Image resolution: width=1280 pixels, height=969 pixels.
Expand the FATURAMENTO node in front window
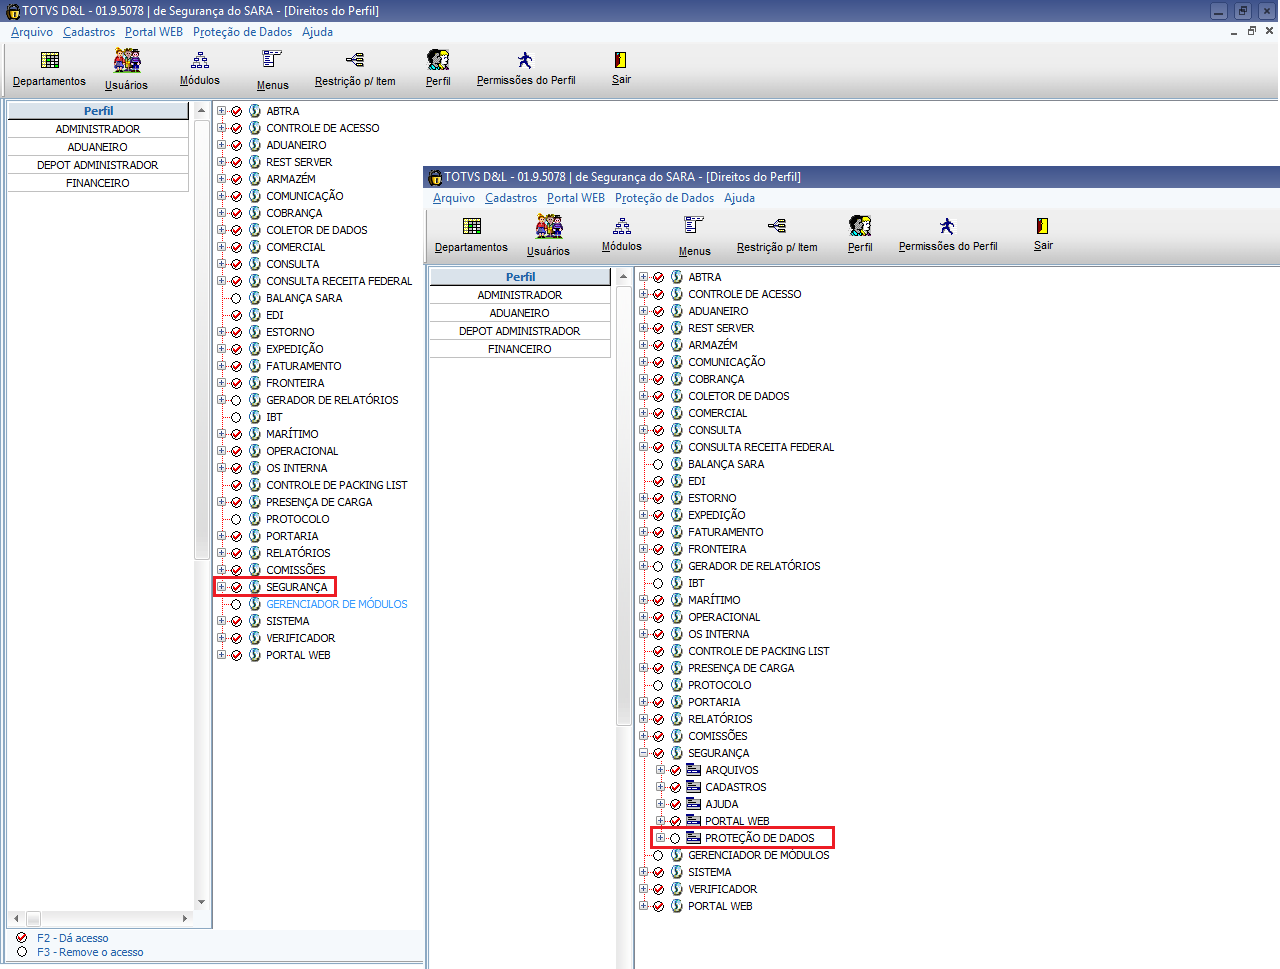tap(644, 532)
